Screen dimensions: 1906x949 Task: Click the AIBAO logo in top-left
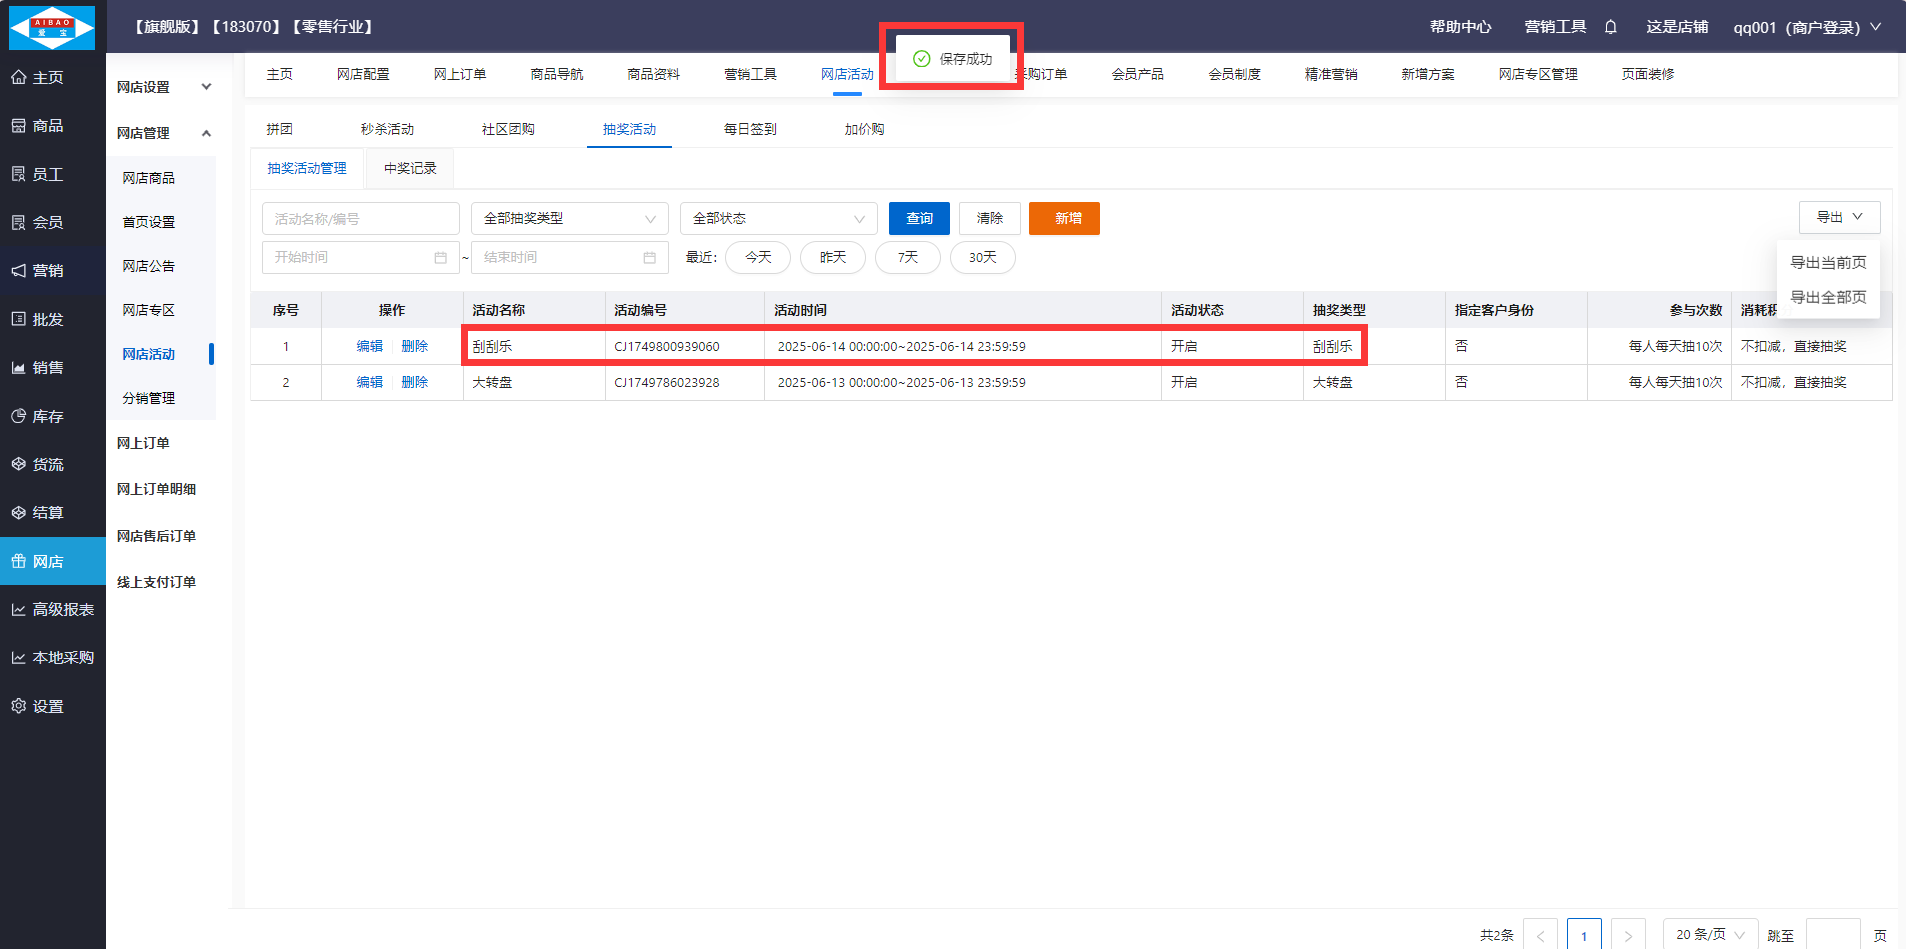[x=52, y=27]
